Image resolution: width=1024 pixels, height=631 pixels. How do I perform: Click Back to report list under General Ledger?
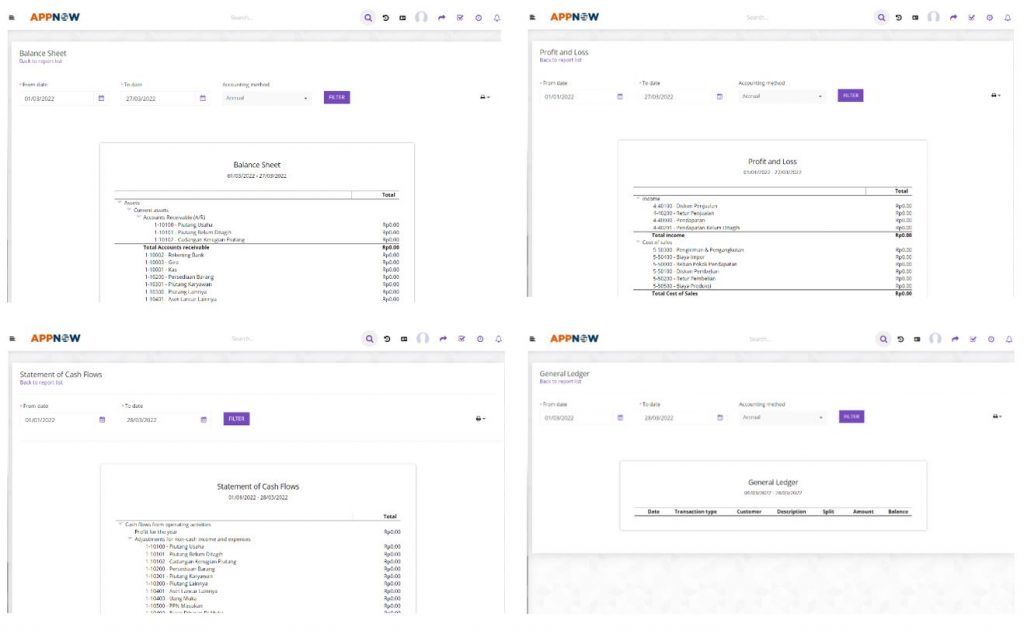[x=560, y=381]
